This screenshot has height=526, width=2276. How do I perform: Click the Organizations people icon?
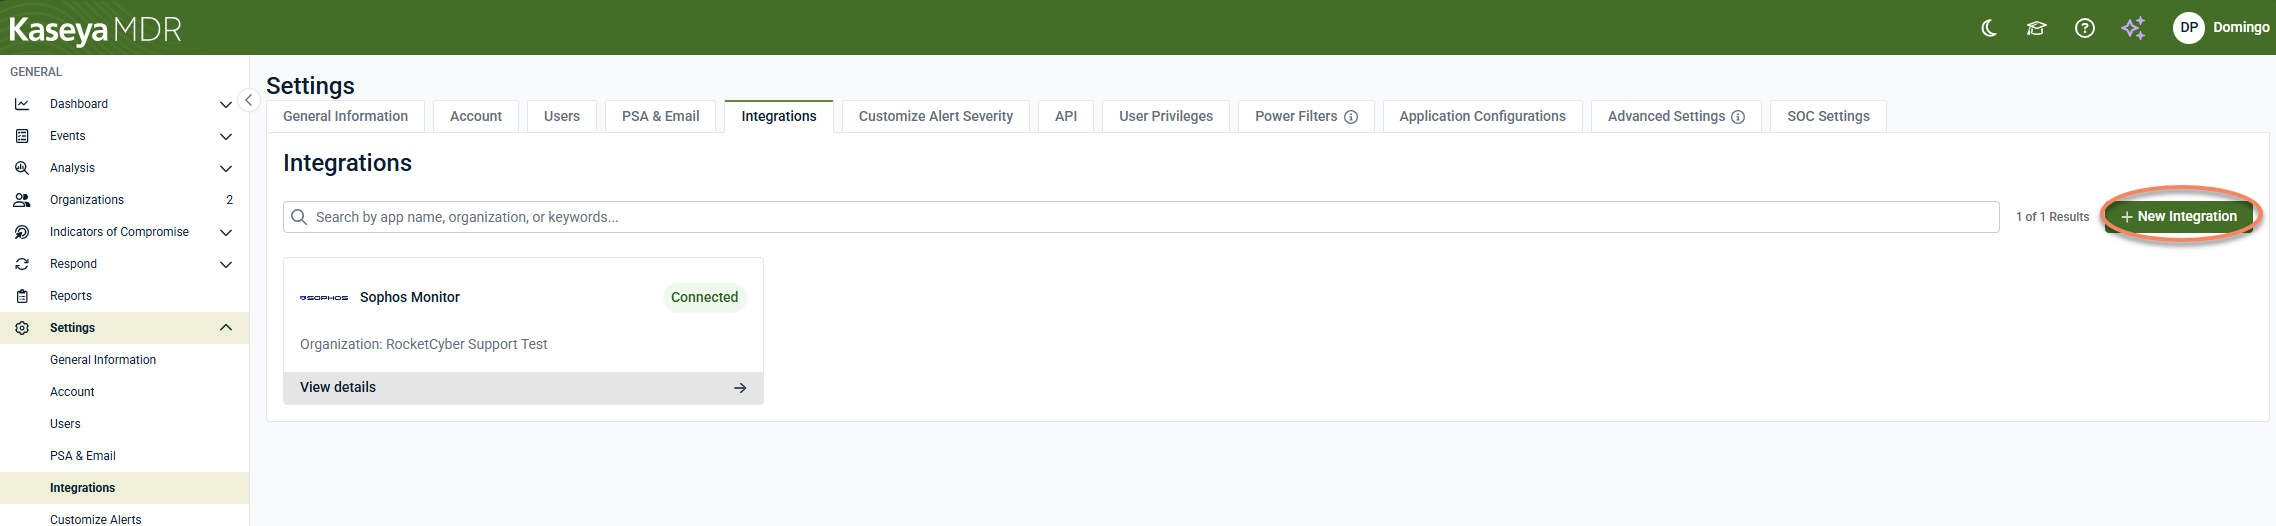[x=22, y=200]
